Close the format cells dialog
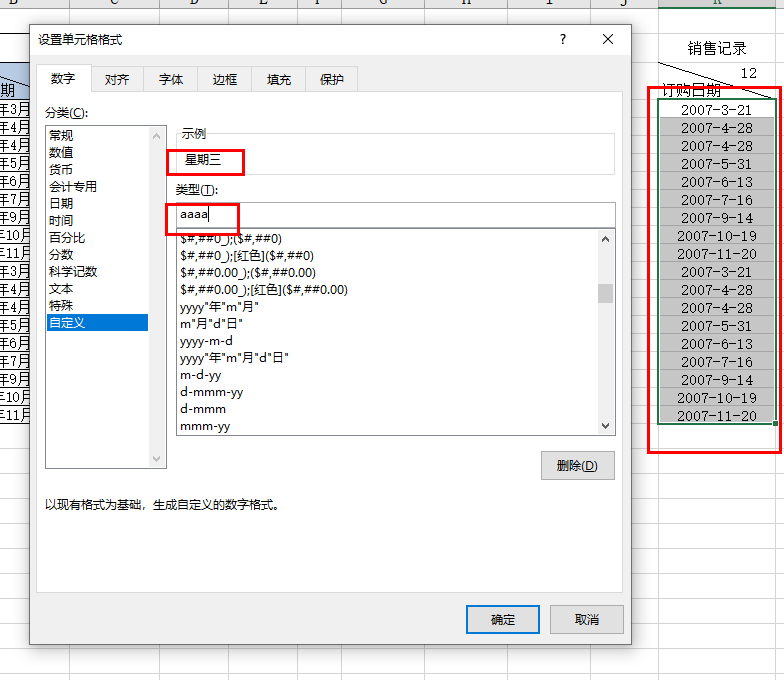 (608, 40)
